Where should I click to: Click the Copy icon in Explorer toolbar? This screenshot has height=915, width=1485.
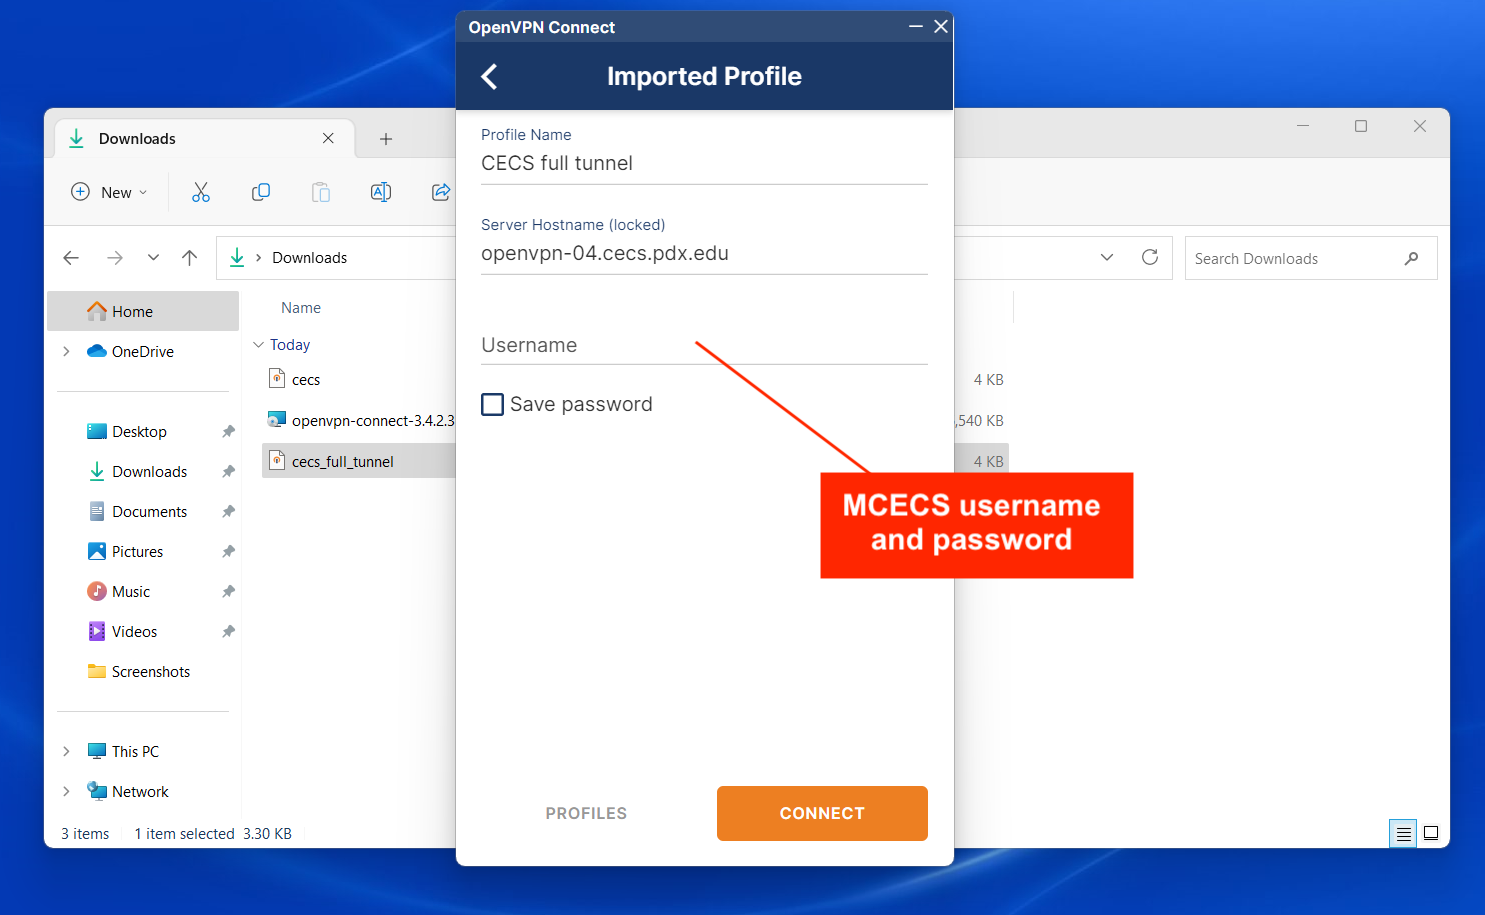[261, 192]
